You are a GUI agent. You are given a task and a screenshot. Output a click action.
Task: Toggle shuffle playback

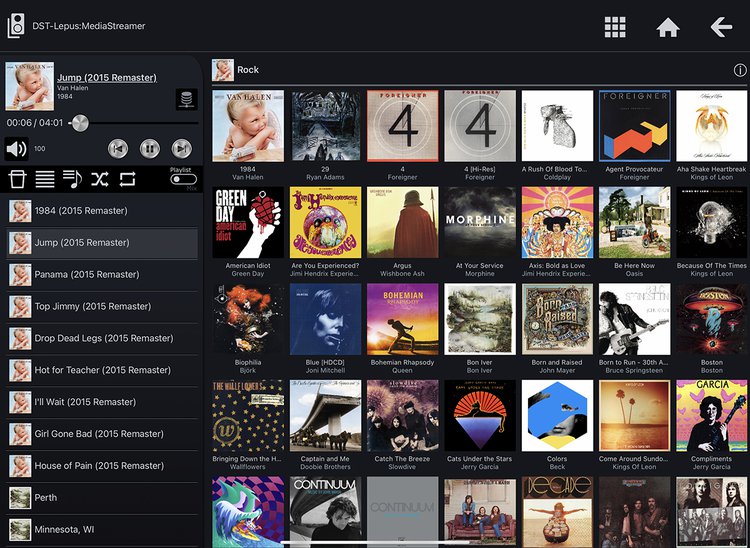point(99,179)
